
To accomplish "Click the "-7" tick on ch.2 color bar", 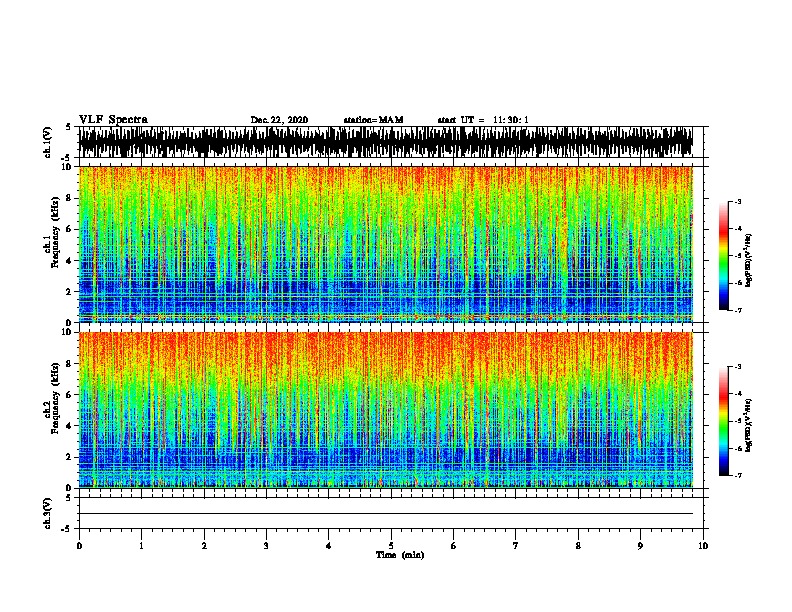I will coord(738,475).
